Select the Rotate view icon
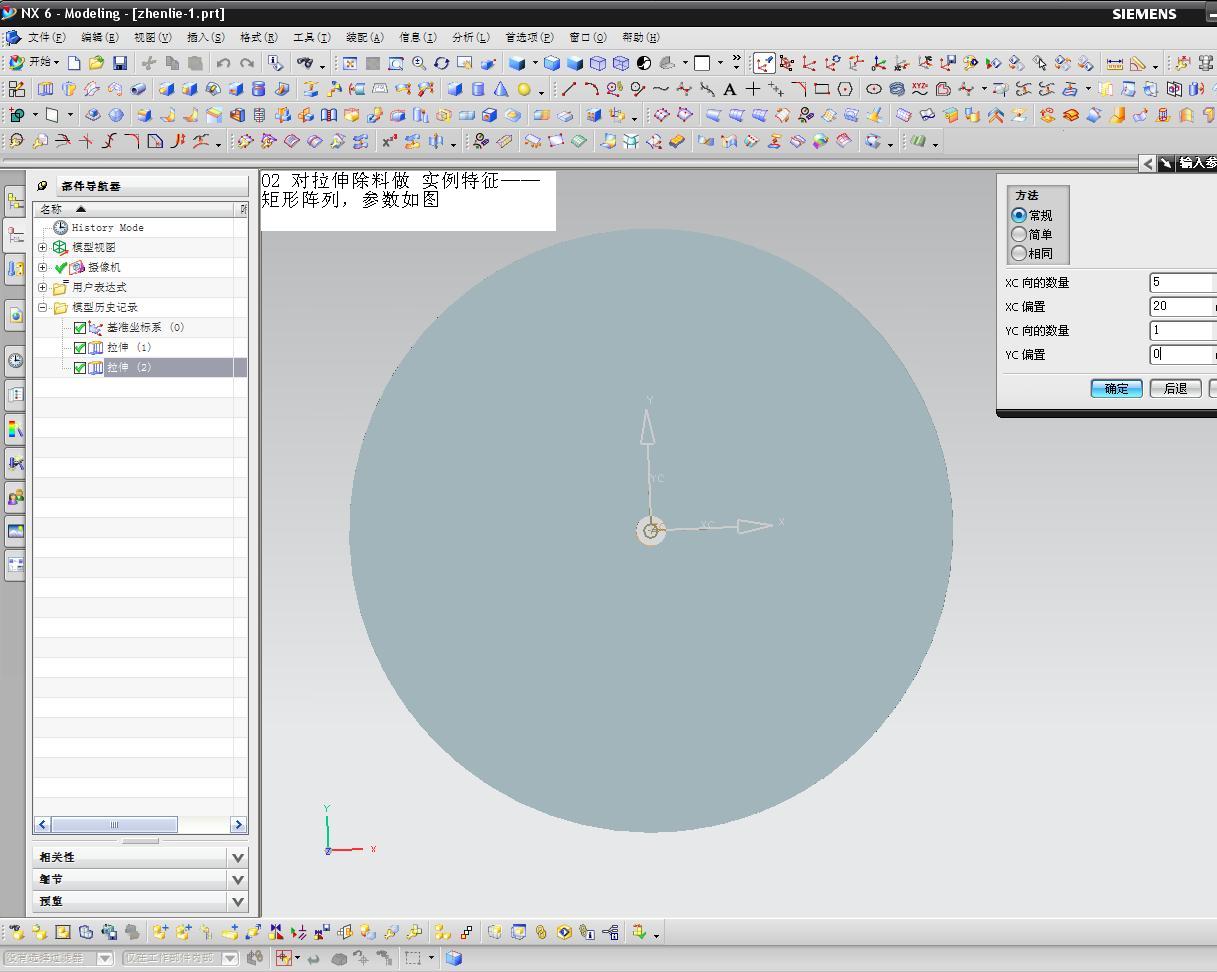The width and height of the screenshot is (1217, 972). [x=441, y=63]
